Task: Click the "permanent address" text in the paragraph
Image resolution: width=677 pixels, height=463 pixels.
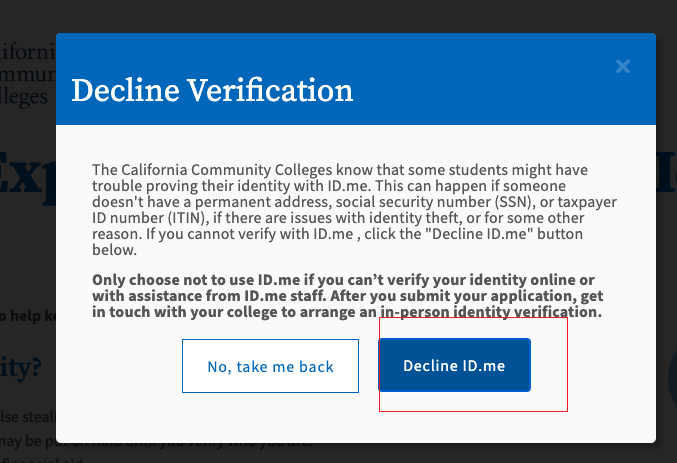Action: coord(254,201)
